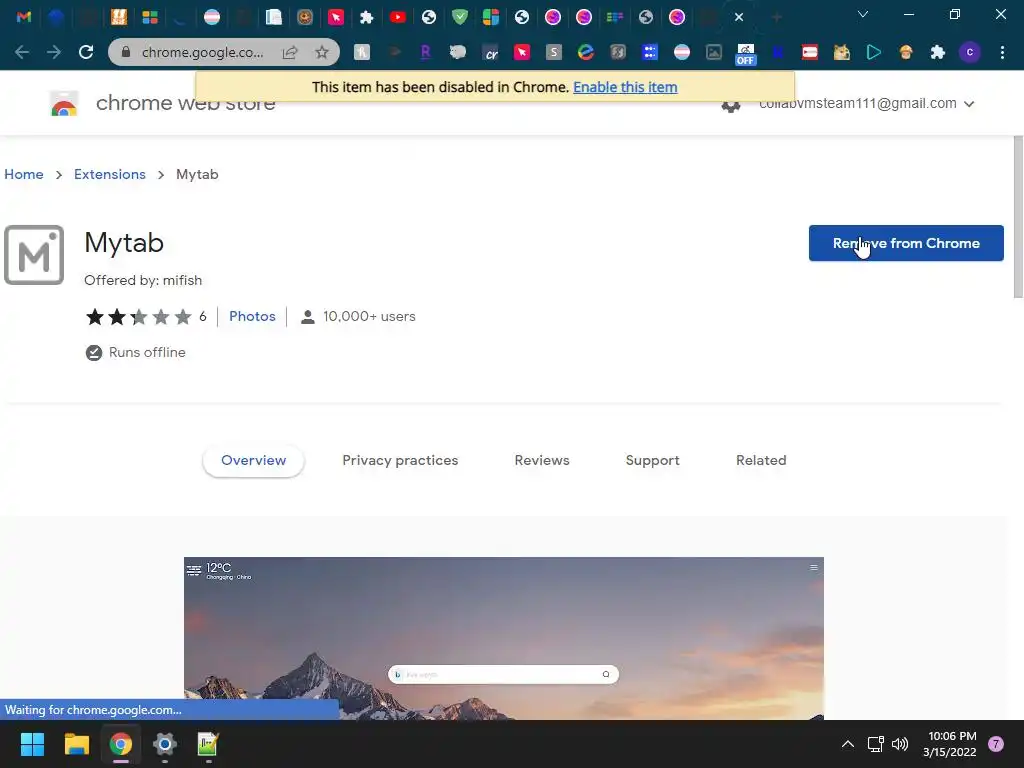The width and height of the screenshot is (1024, 768).
Task: Open the purple C profile avatar
Action: click(970, 52)
